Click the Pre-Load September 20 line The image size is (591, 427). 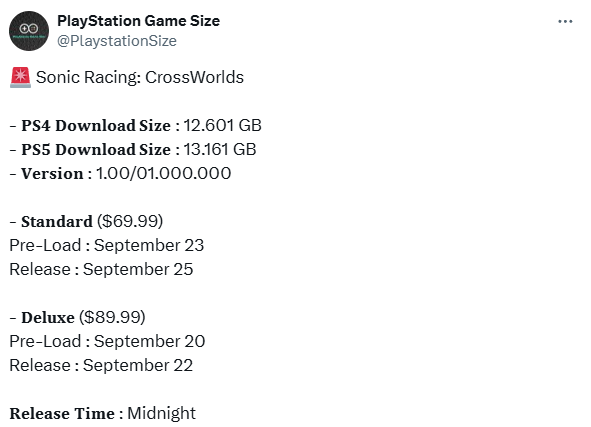click(107, 341)
